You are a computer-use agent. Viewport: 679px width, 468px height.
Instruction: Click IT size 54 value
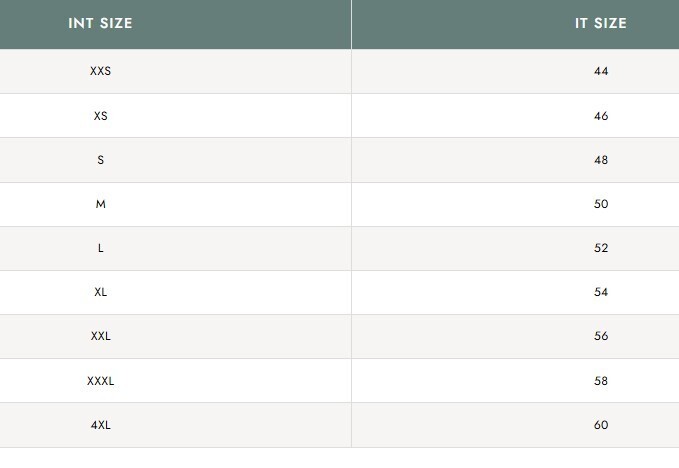point(600,292)
